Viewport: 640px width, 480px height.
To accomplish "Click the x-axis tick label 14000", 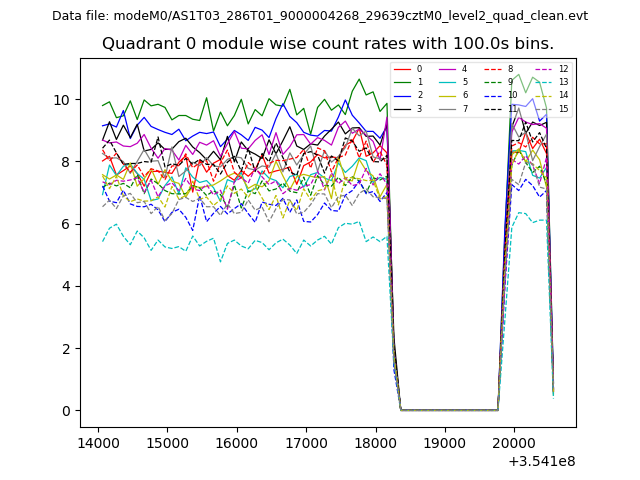I will tap(97, 442).
